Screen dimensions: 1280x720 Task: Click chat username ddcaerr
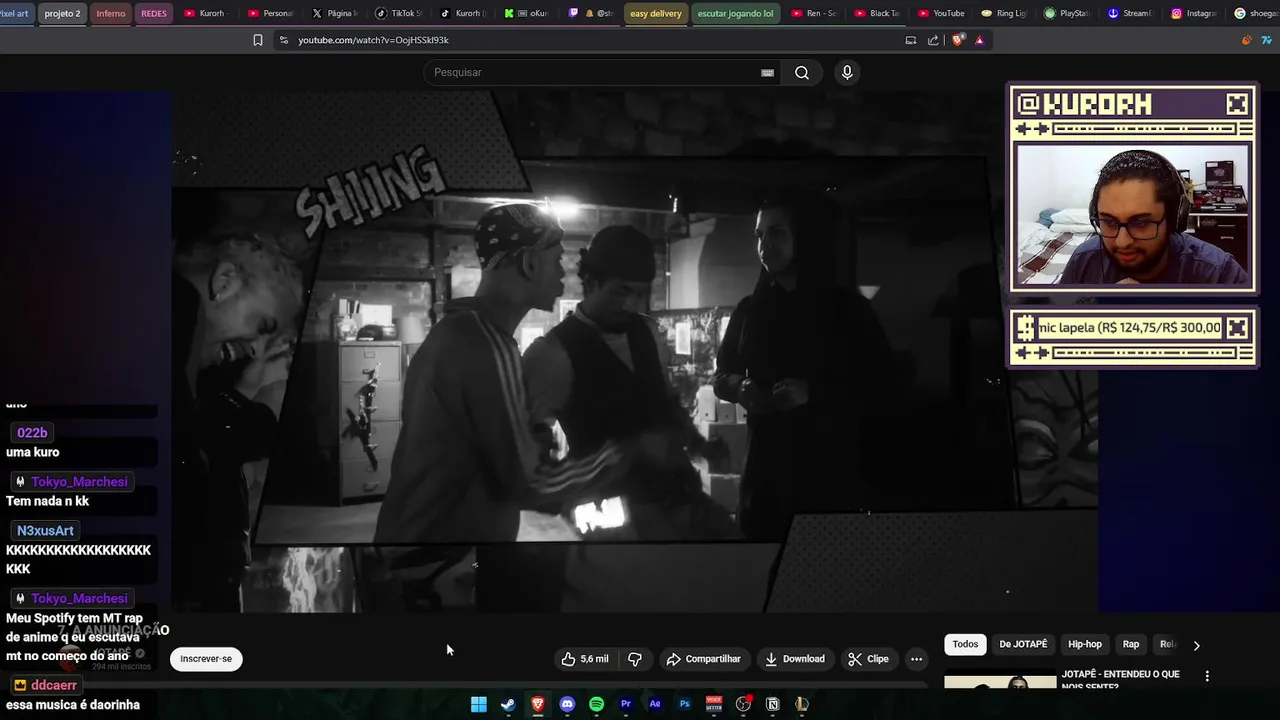pos(53,686)
